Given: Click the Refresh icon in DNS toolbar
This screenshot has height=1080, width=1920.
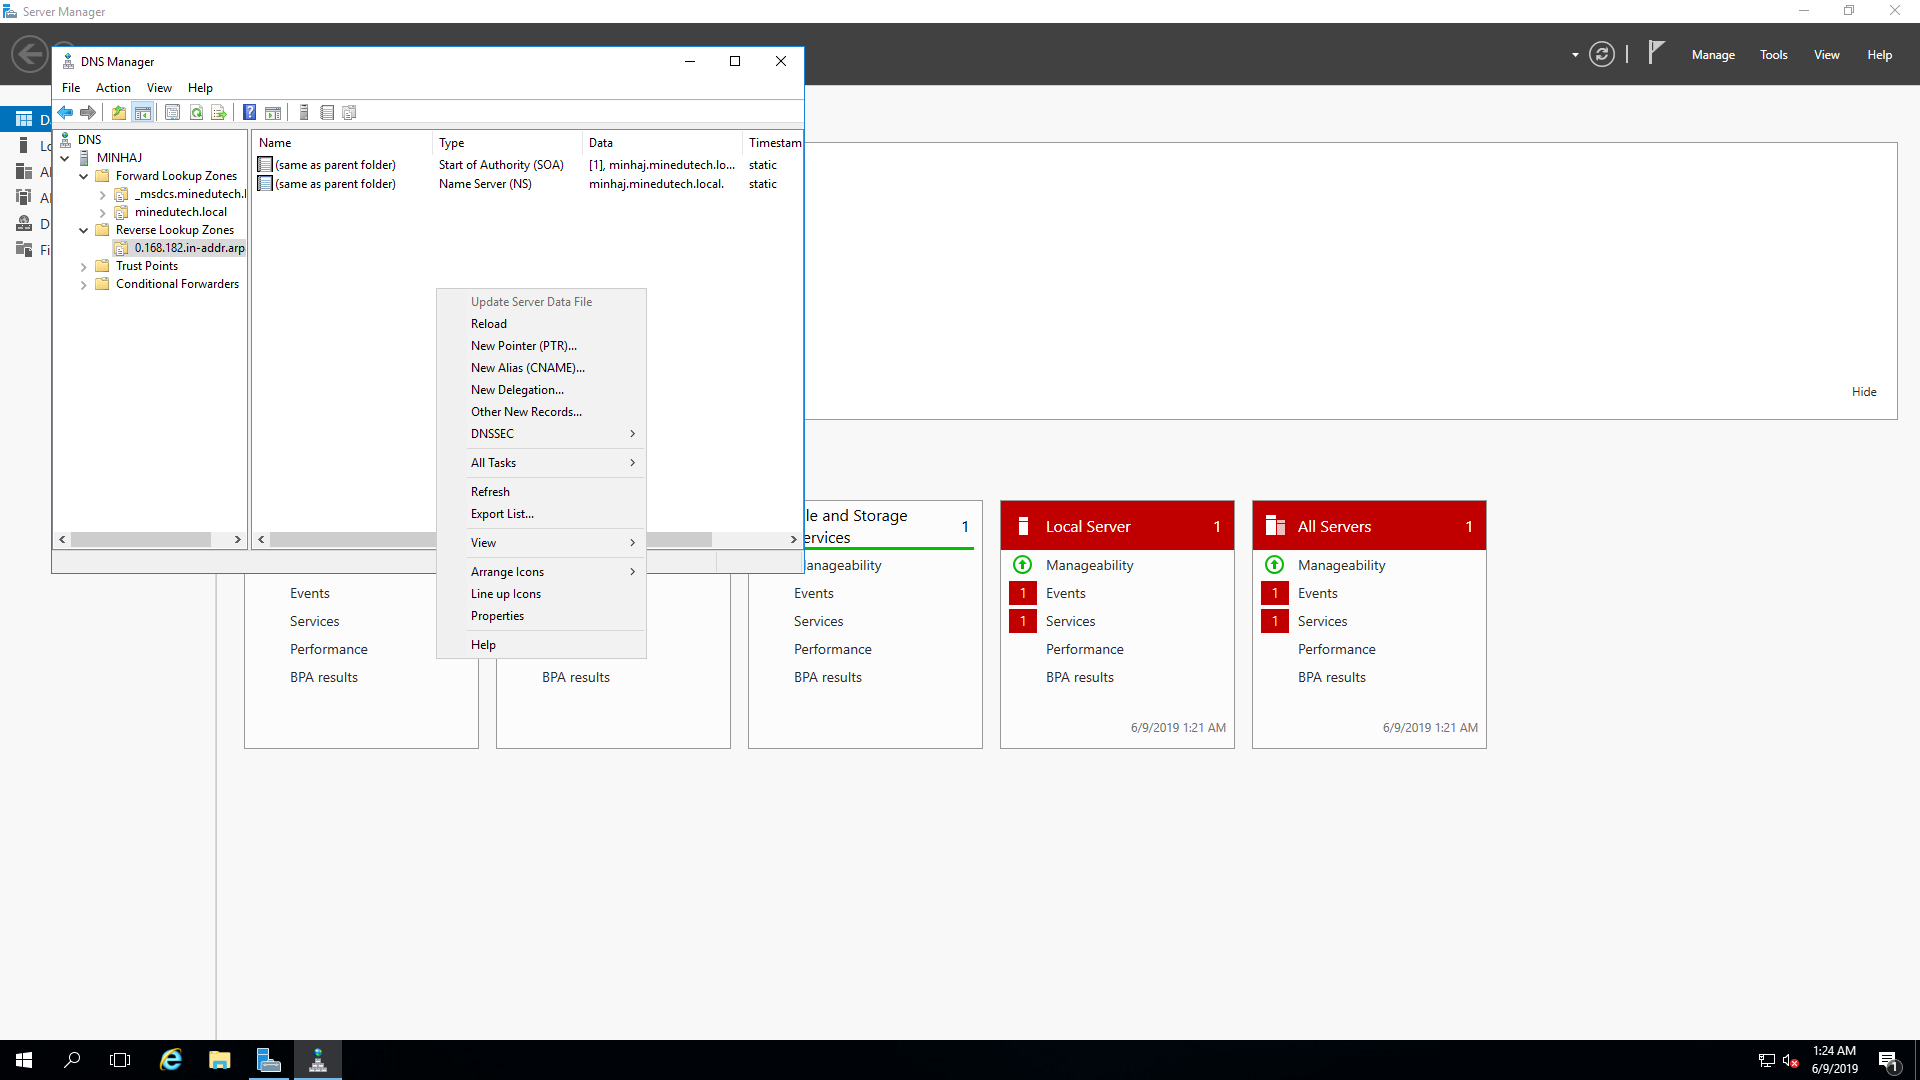Looking at the screenshot, I should click(196, 112).
